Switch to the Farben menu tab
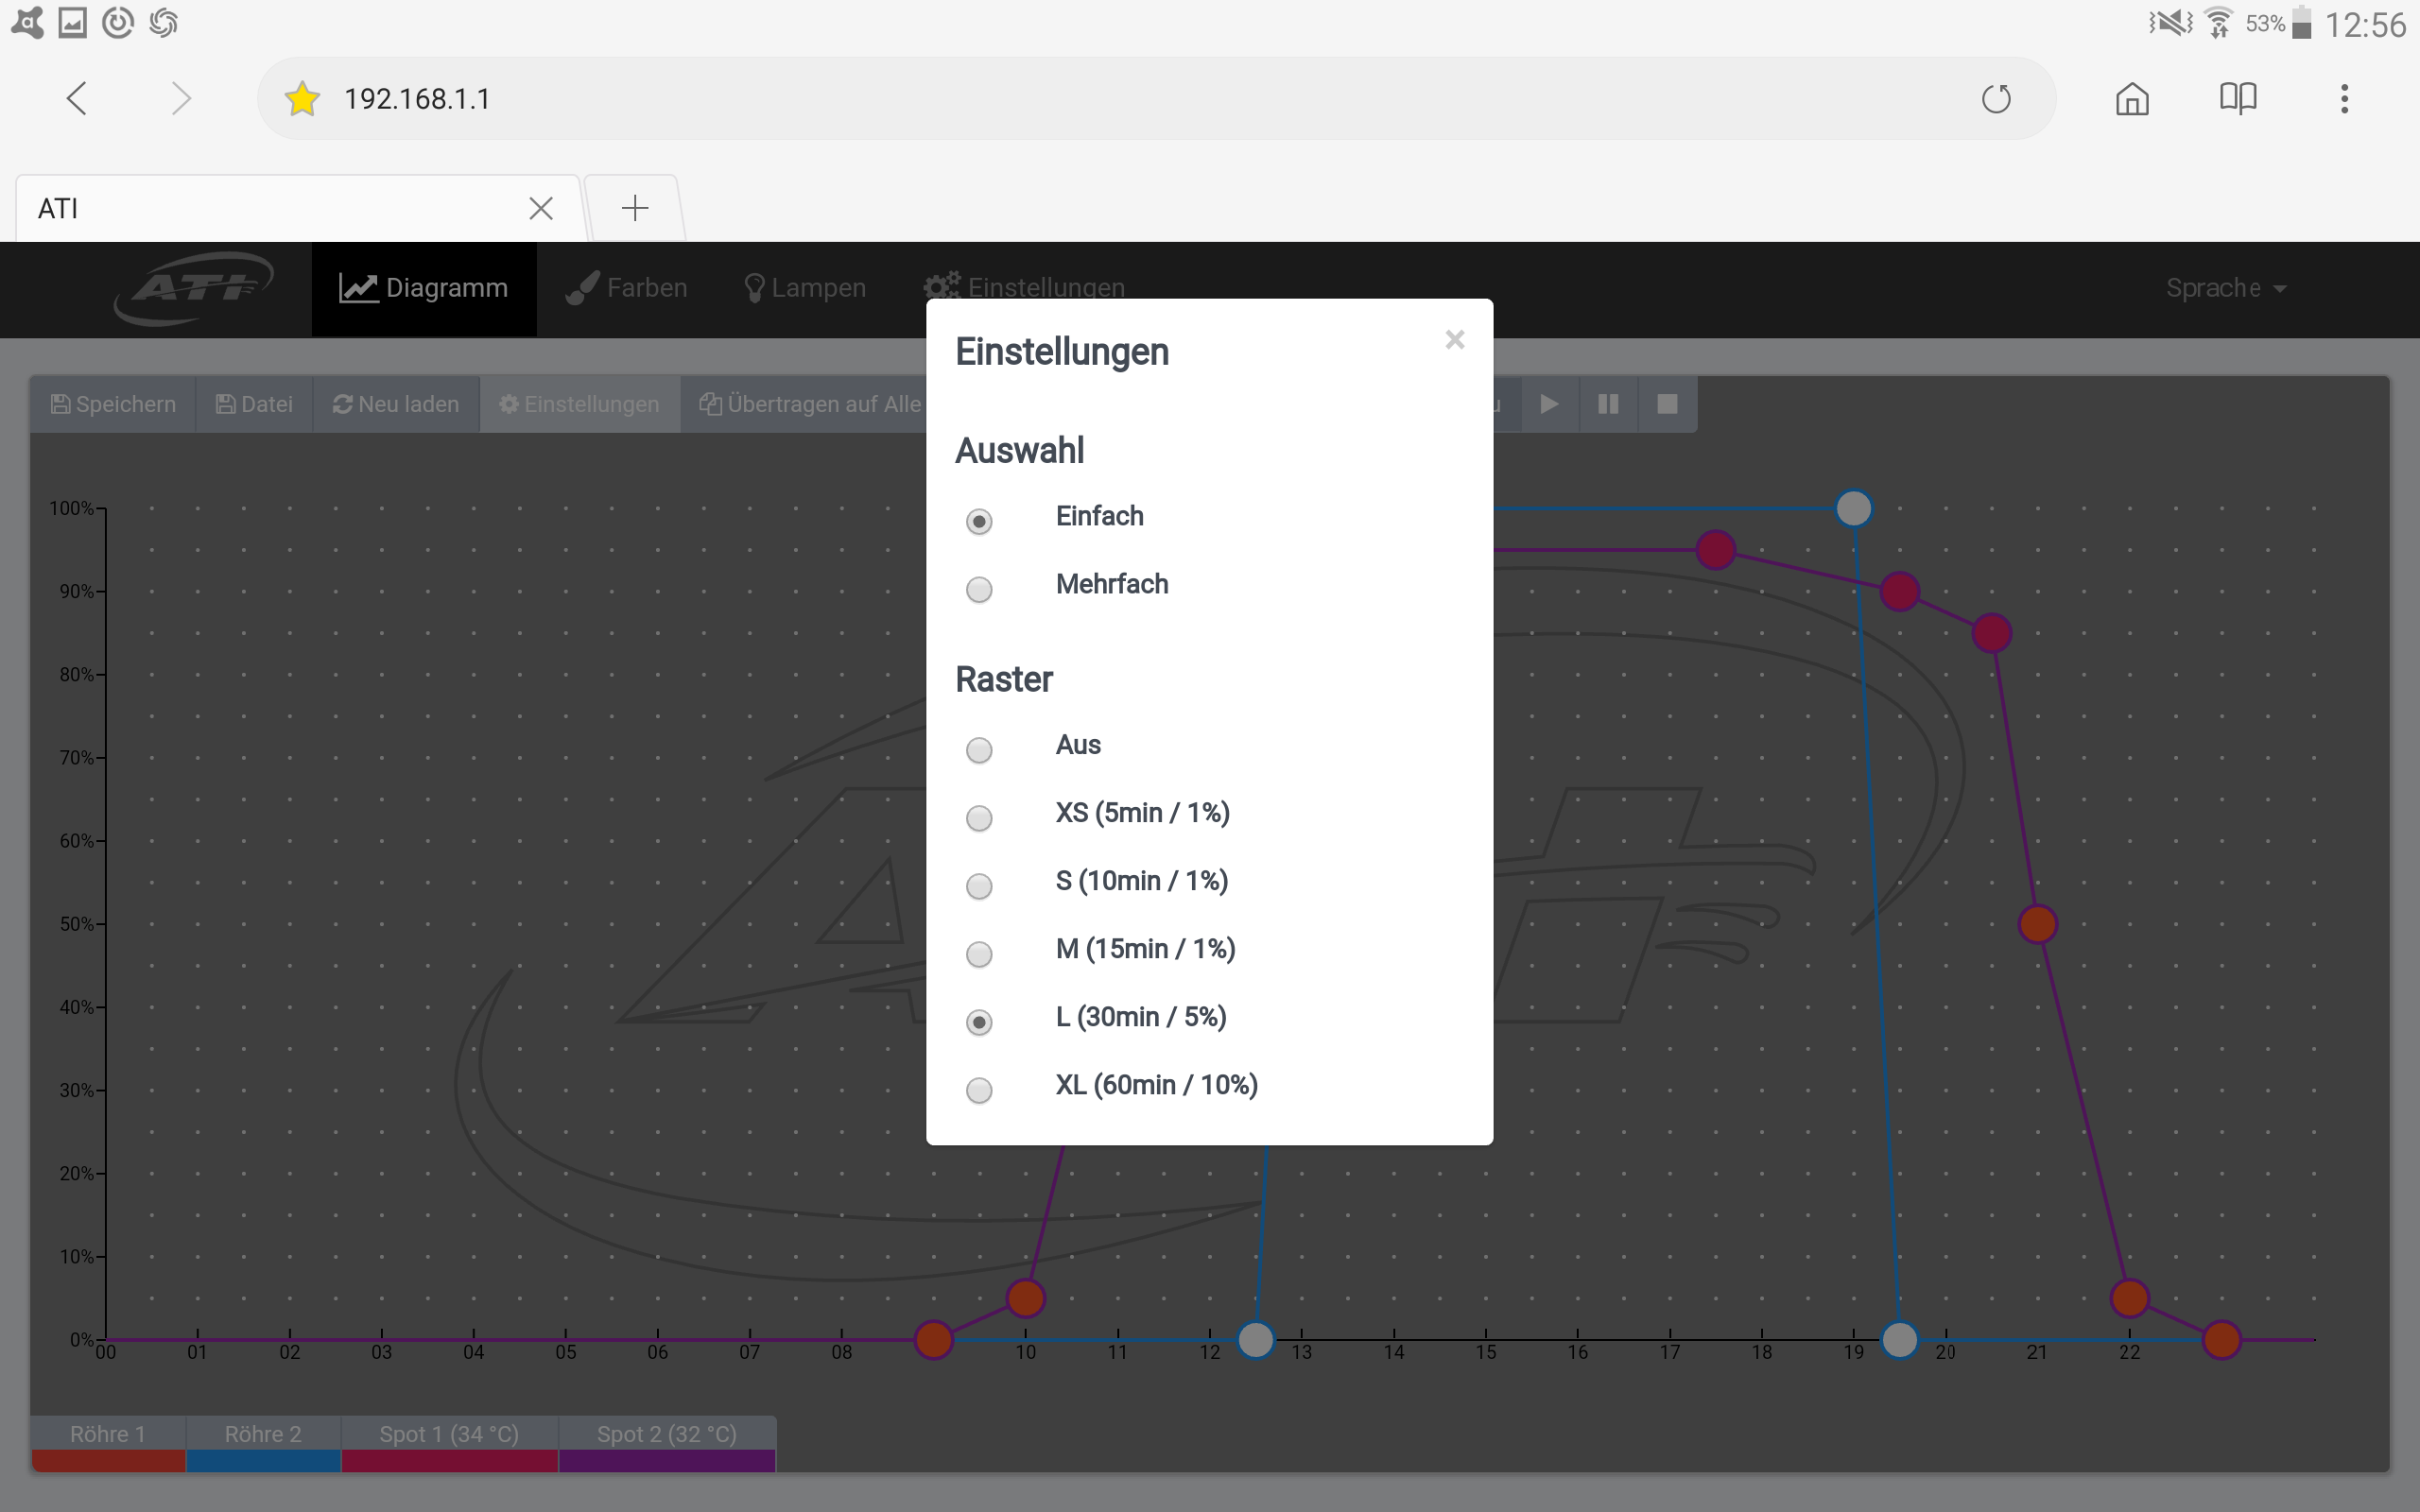 pyautogui.click(x=627, y=288)
